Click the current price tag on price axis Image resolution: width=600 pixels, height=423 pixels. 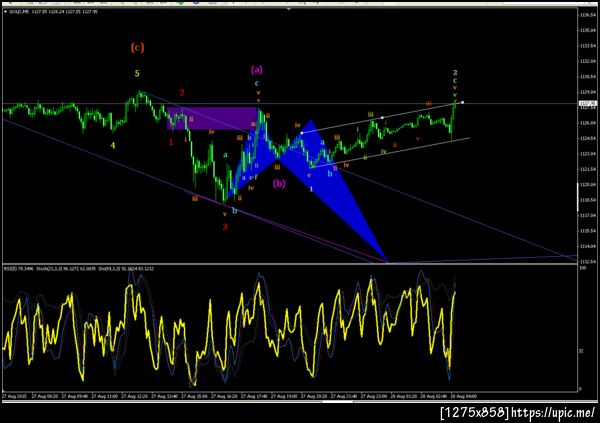587,103
